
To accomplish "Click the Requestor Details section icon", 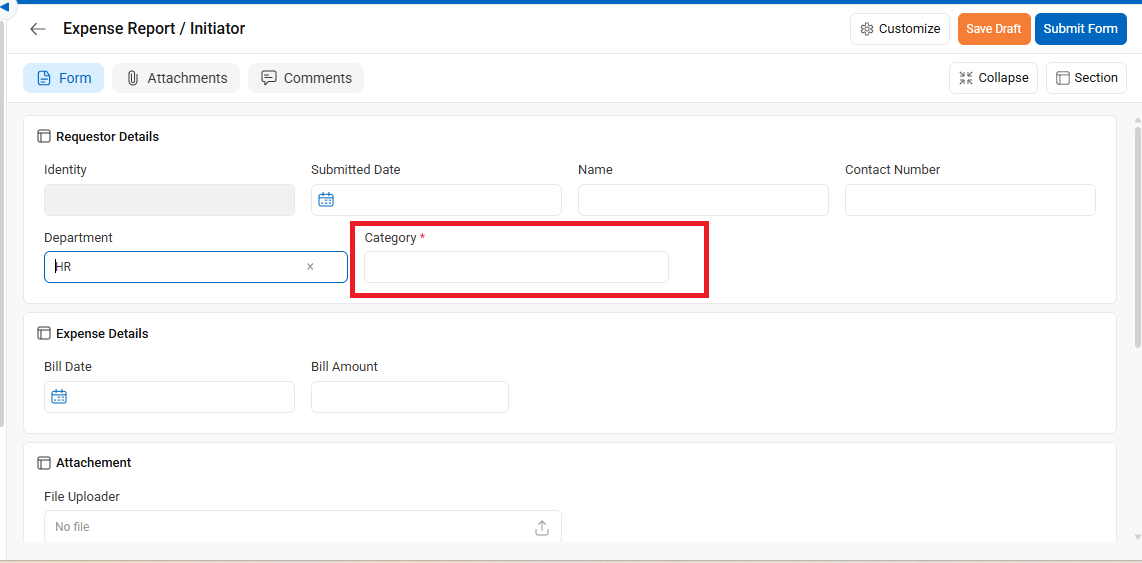I will 44,136.
